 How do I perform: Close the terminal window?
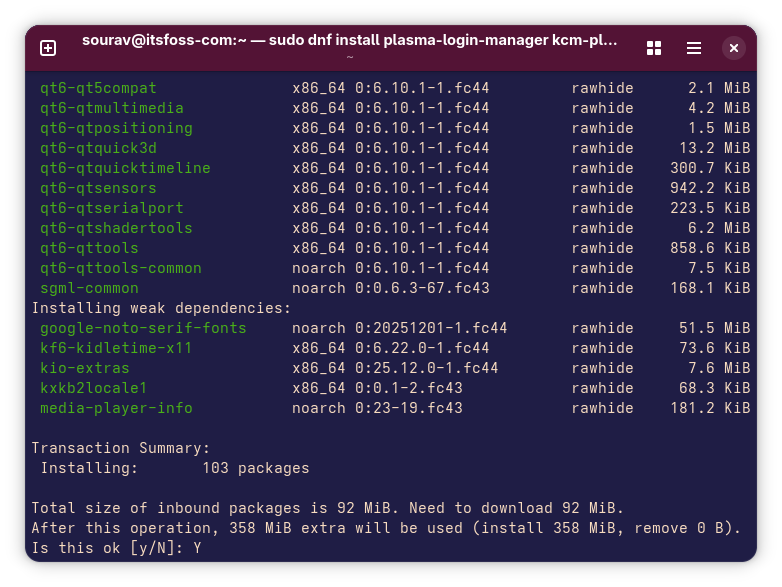pos(734,48)
